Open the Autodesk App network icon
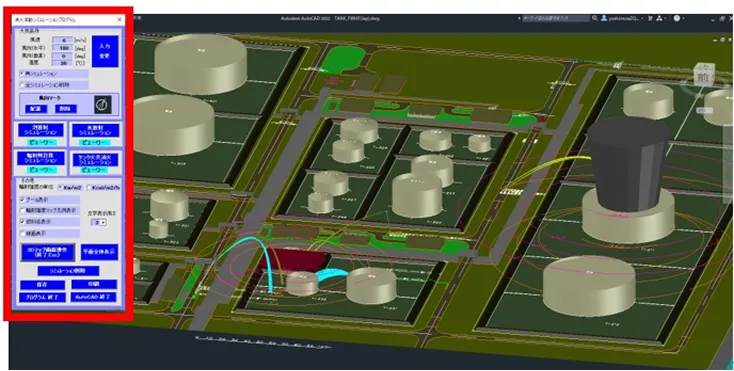Screen dimensions: 734x371 coord(659,18)
